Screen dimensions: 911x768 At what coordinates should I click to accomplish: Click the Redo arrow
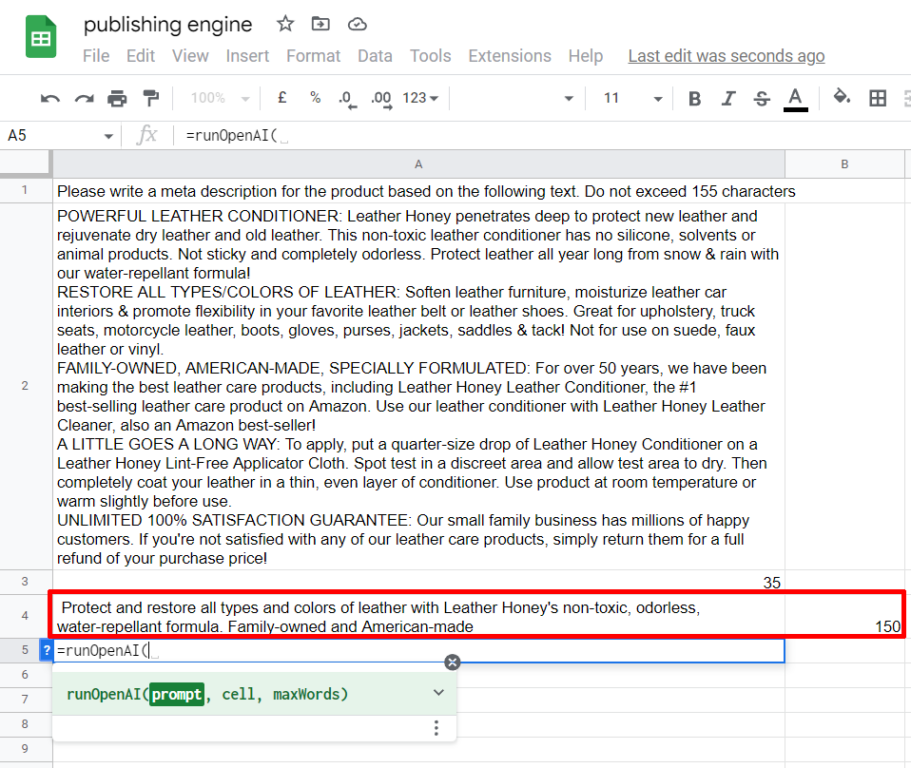84,98
